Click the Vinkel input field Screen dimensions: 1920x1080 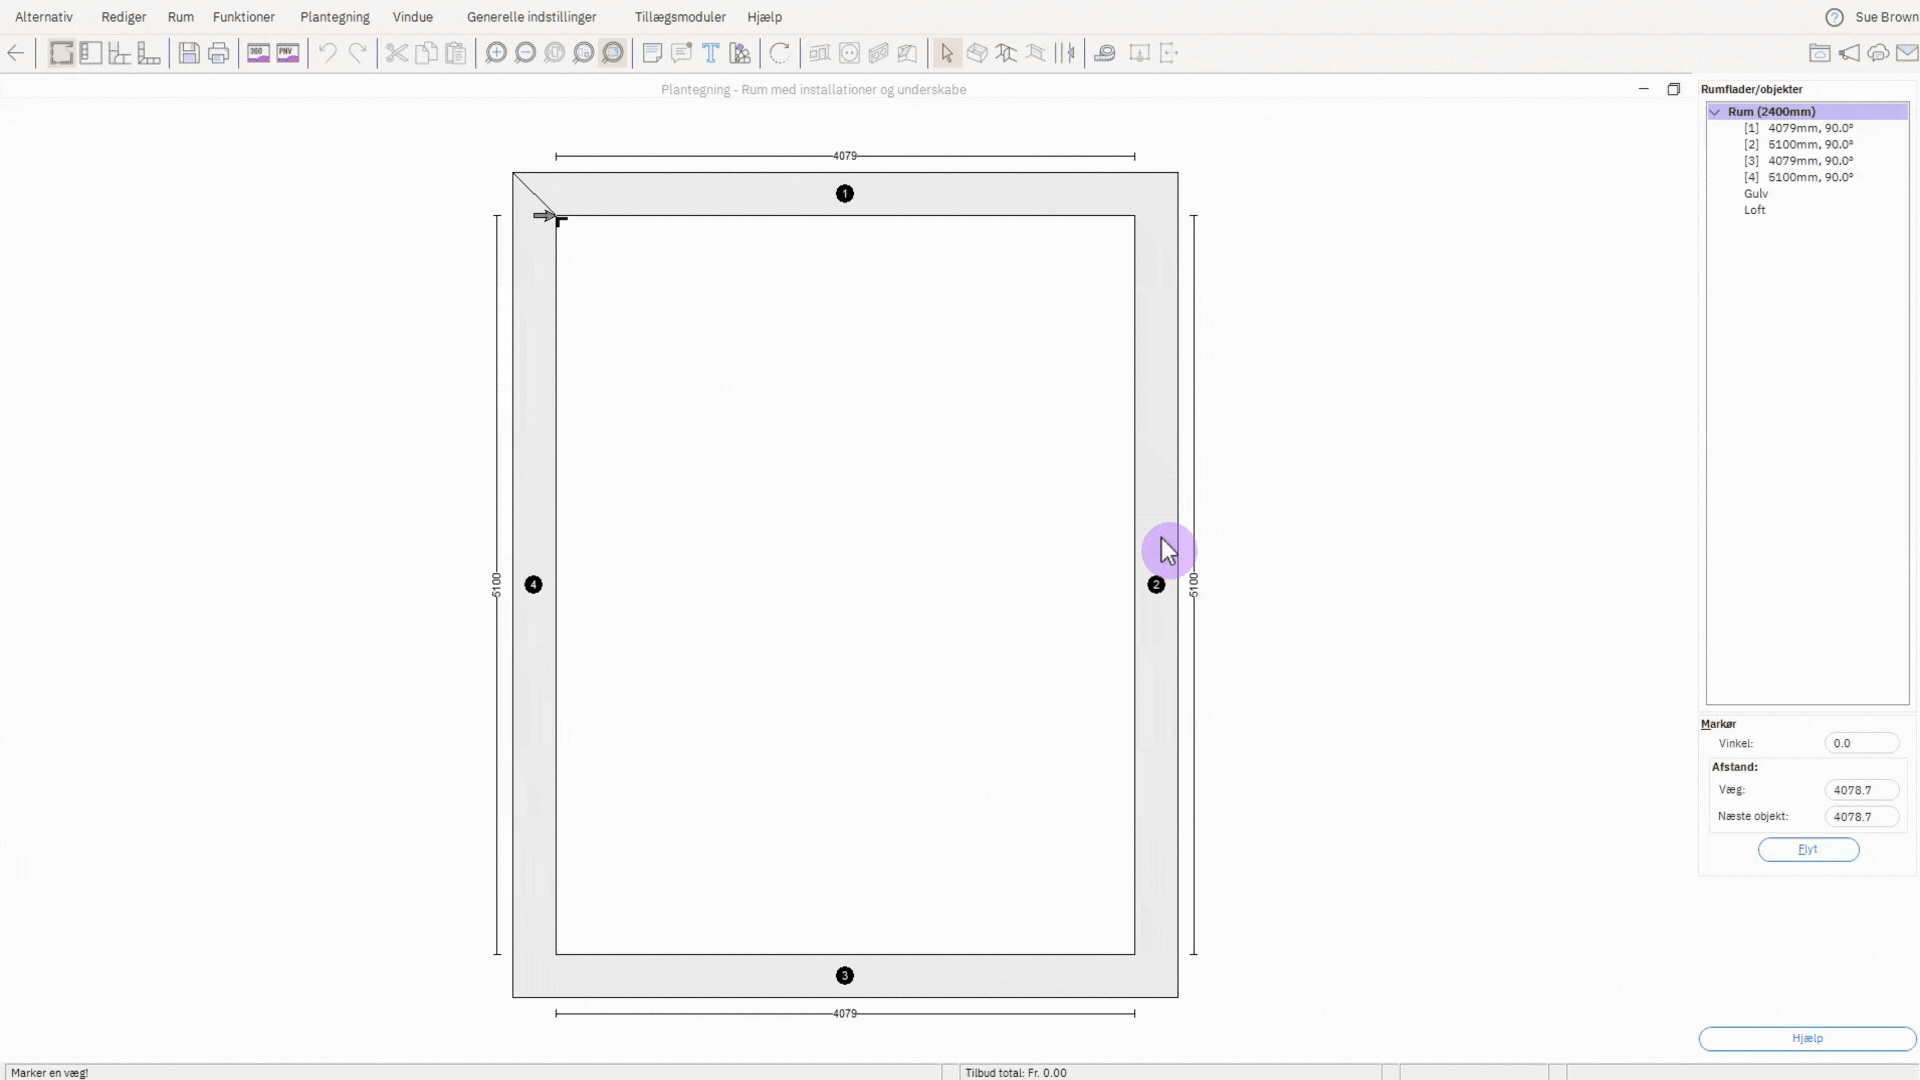coord(1860,743)
